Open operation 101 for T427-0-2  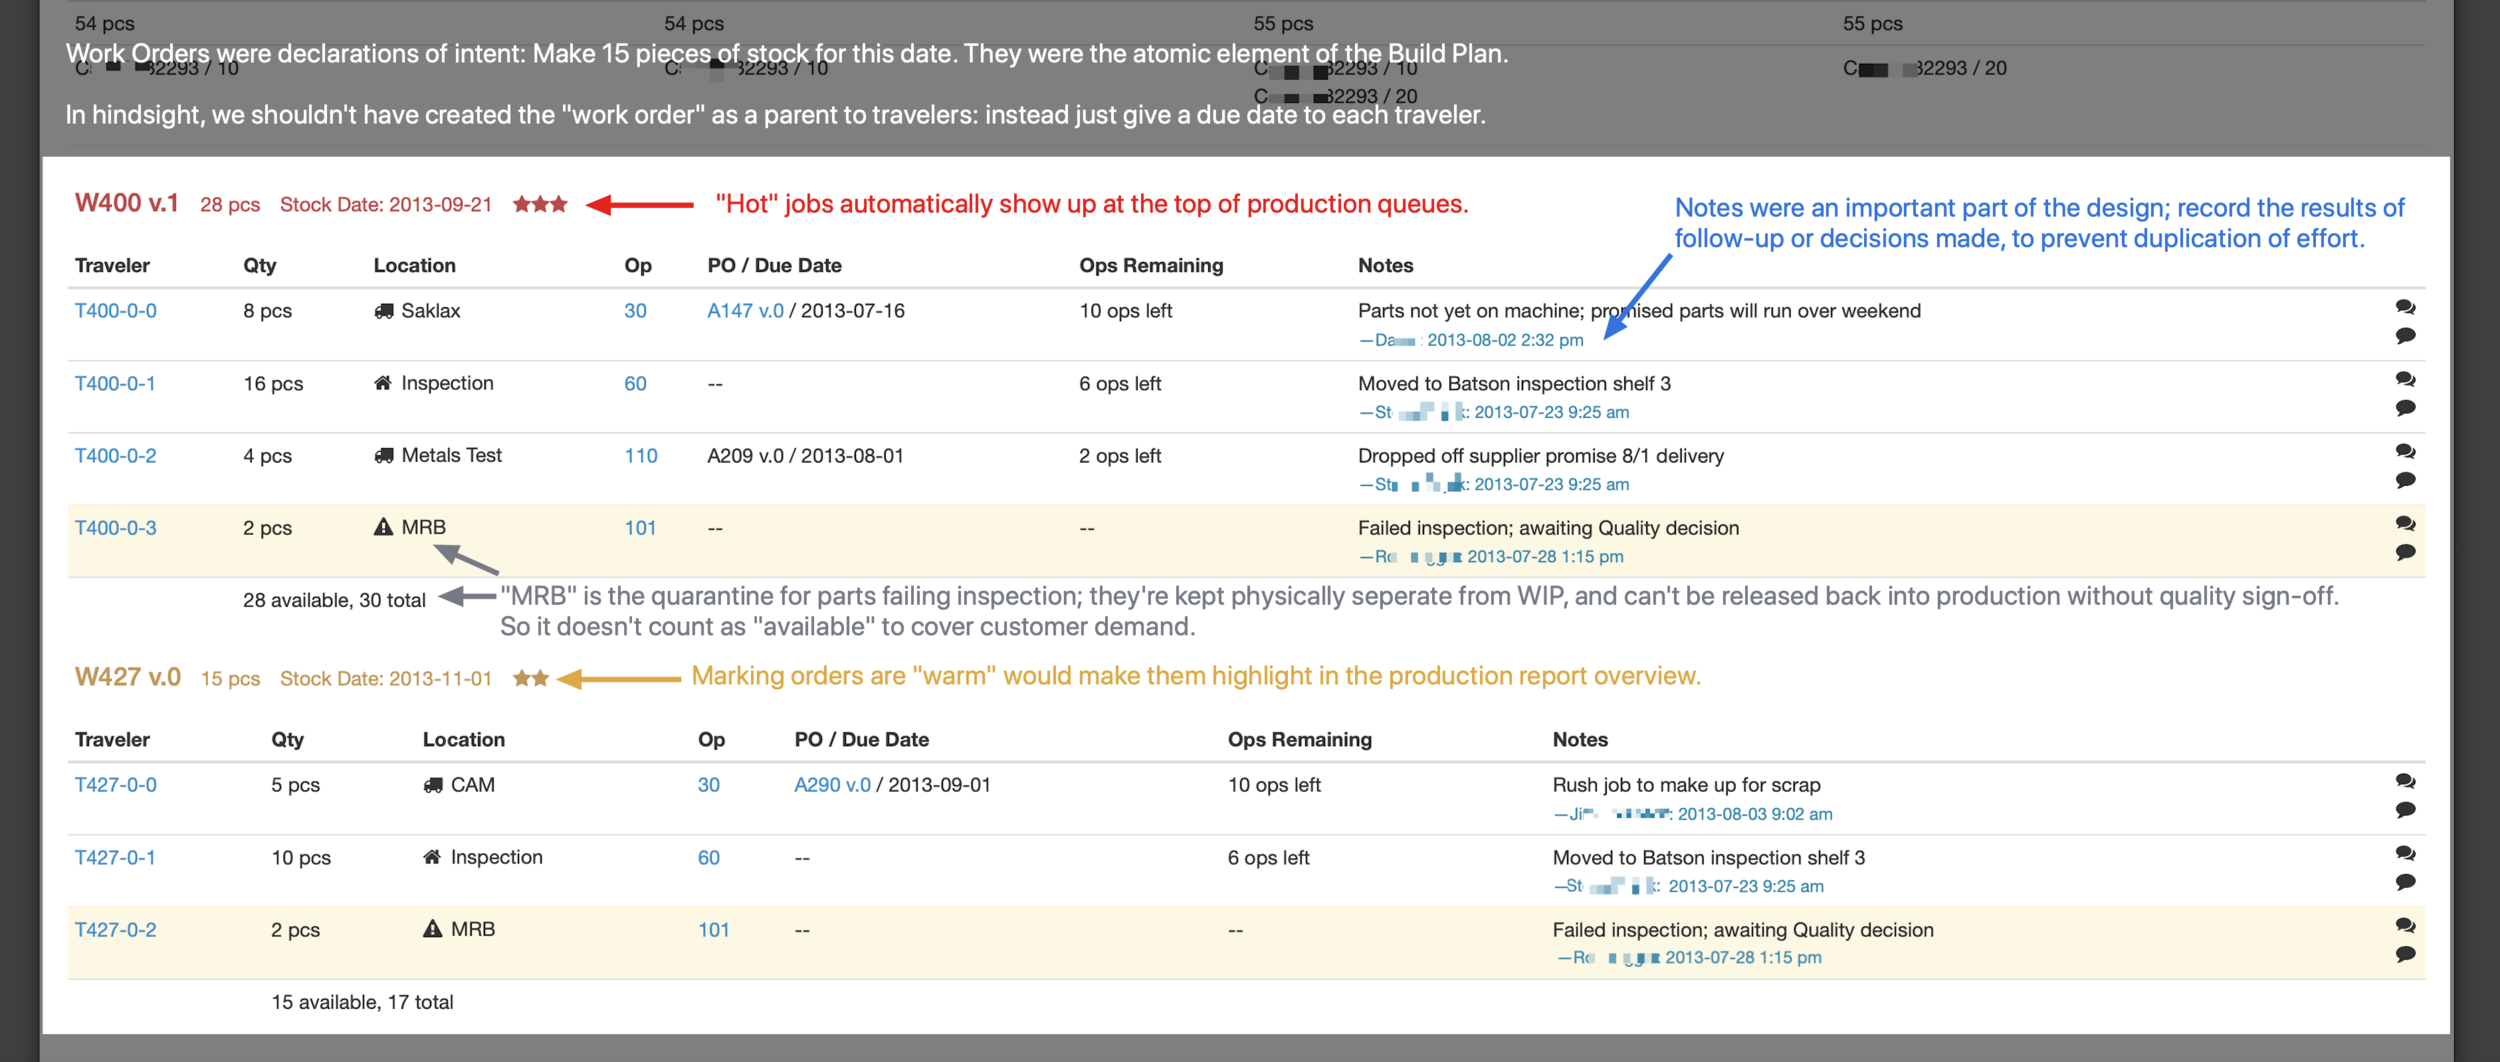click(713, 929)
